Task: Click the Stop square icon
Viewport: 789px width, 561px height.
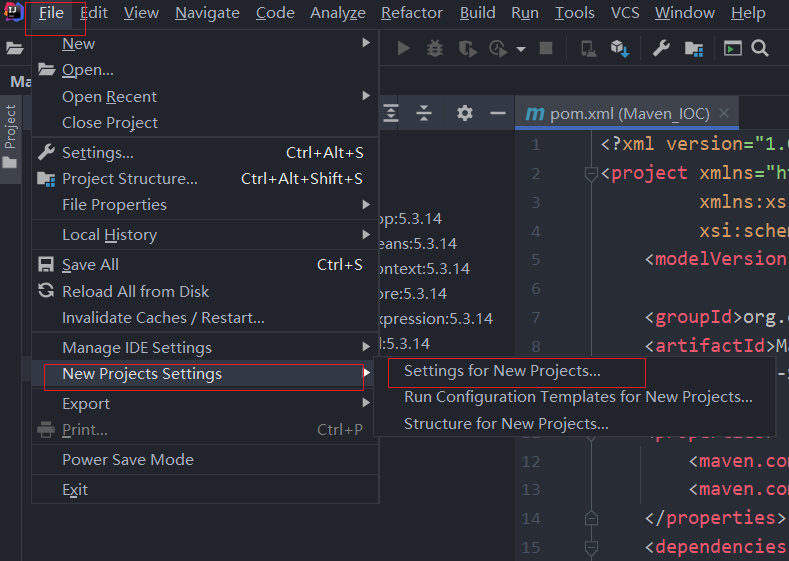Action: [x=545, y=48]
